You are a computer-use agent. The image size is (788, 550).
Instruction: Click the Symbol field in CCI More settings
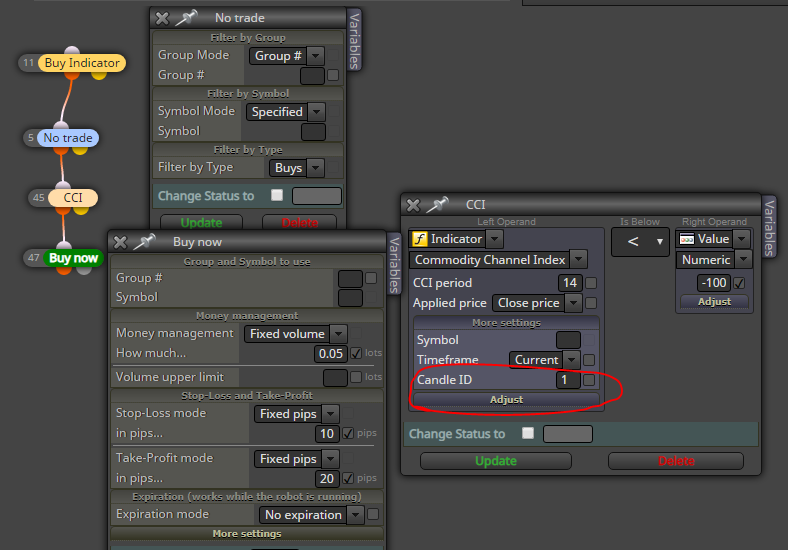[x=568, y=340]
